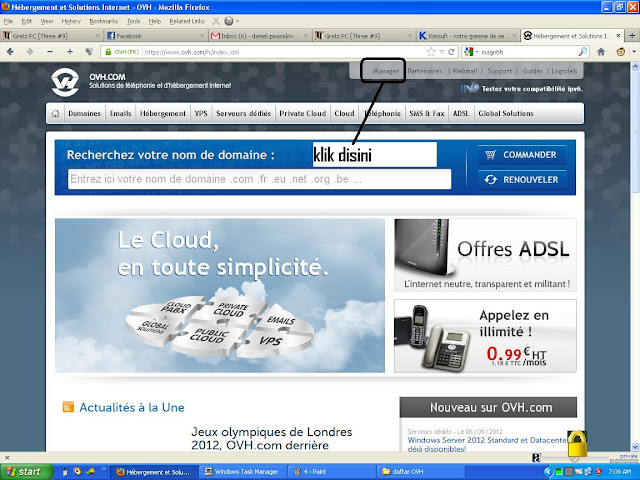The image size is (640, 480).
Task: Open the History menu
Action: (71, 21)
